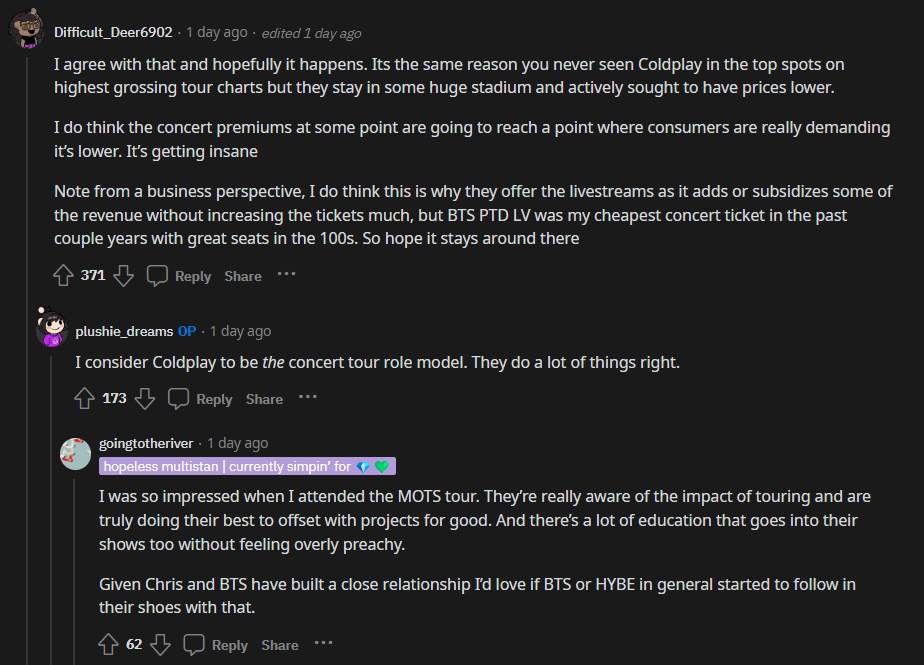This screenshot has height=665, width=924.
Task: Open more options on Difficult_Deer6902's comment
Action: [287, 274]
